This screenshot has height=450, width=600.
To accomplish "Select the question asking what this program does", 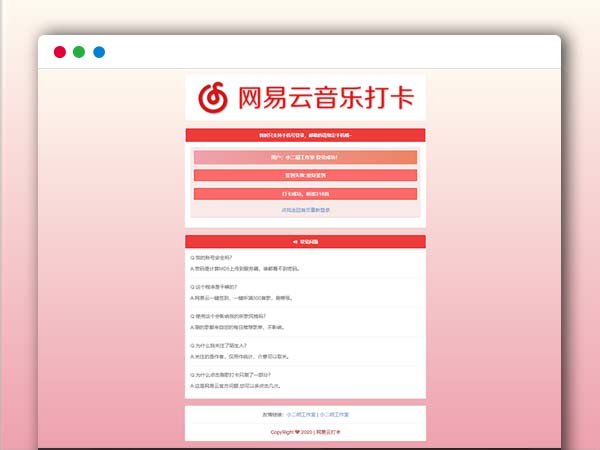I will pos(214,287).
